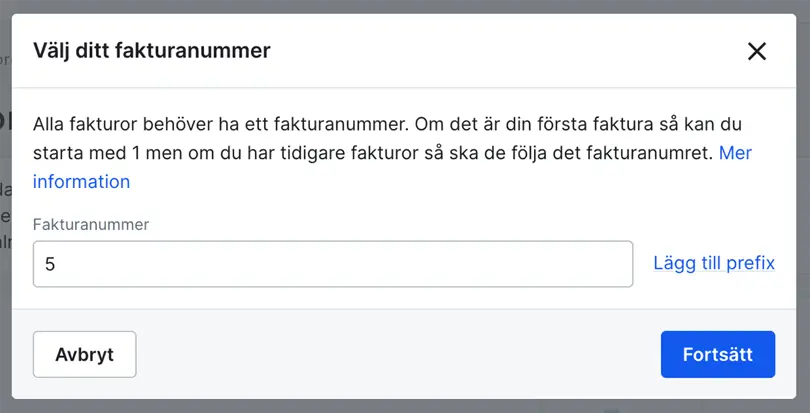Click the 'Fakturanummer' field label

point(91,225)
